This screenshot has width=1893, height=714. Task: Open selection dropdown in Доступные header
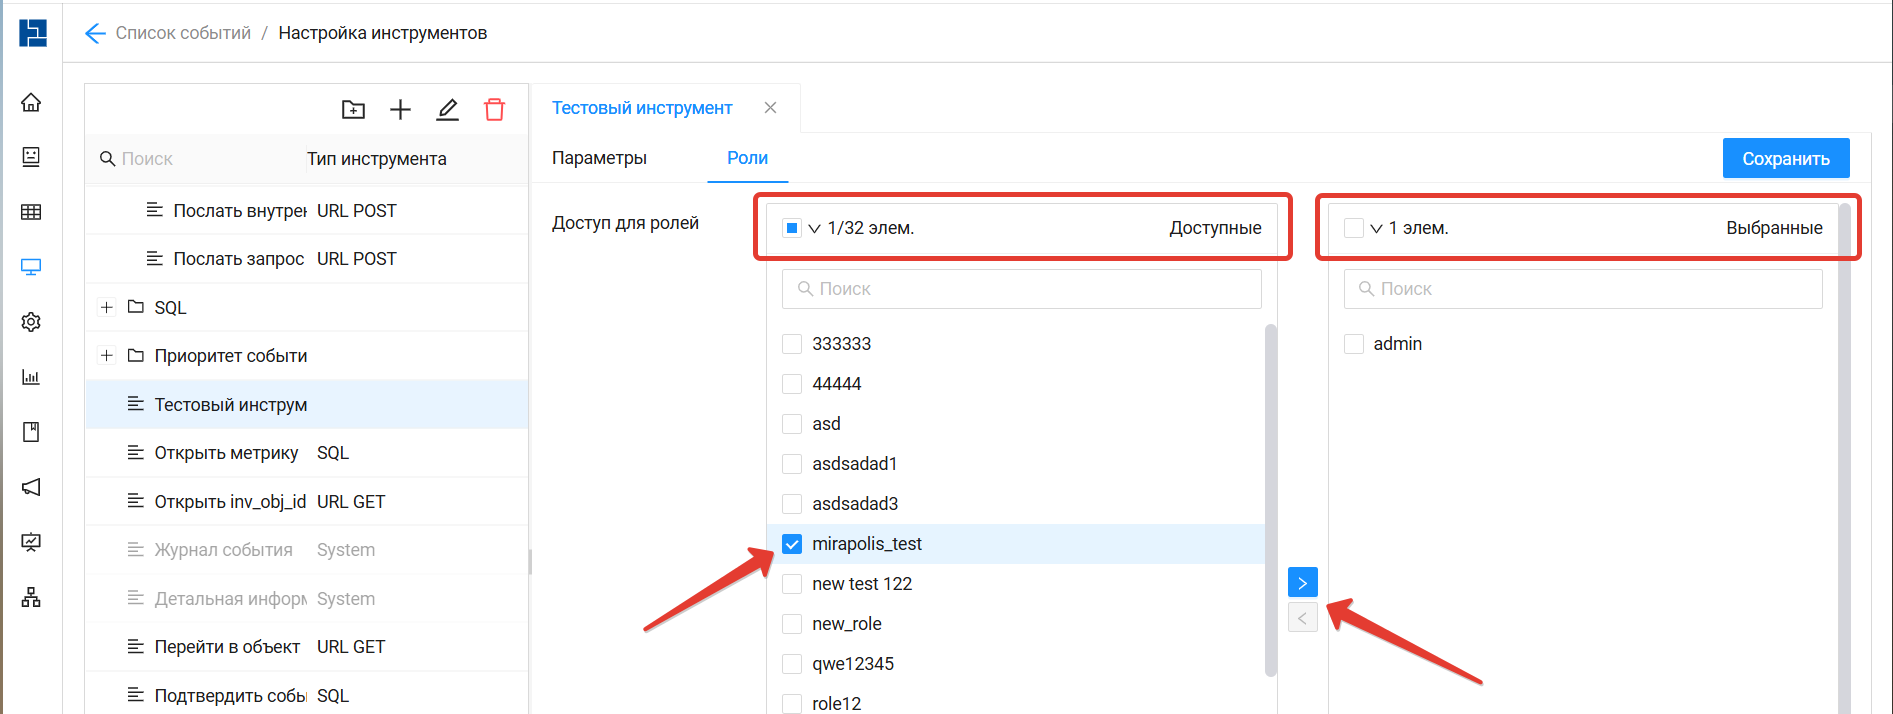pos(814,229)
